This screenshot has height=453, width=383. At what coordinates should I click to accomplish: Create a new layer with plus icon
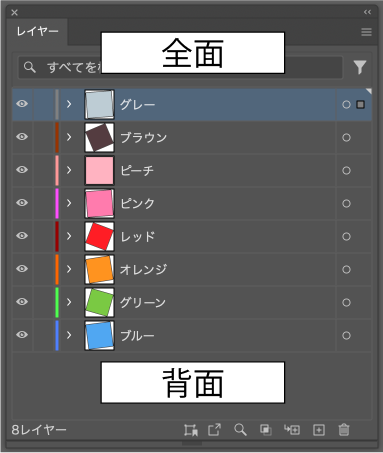click(x=319, y=430)
